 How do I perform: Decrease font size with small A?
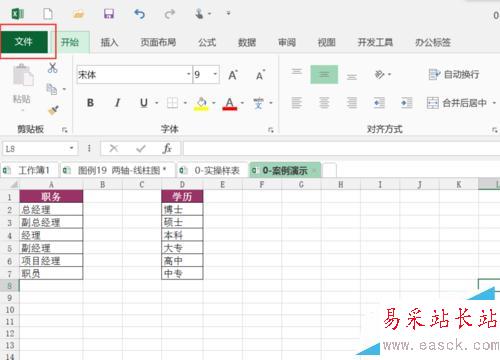click(260, 75)
